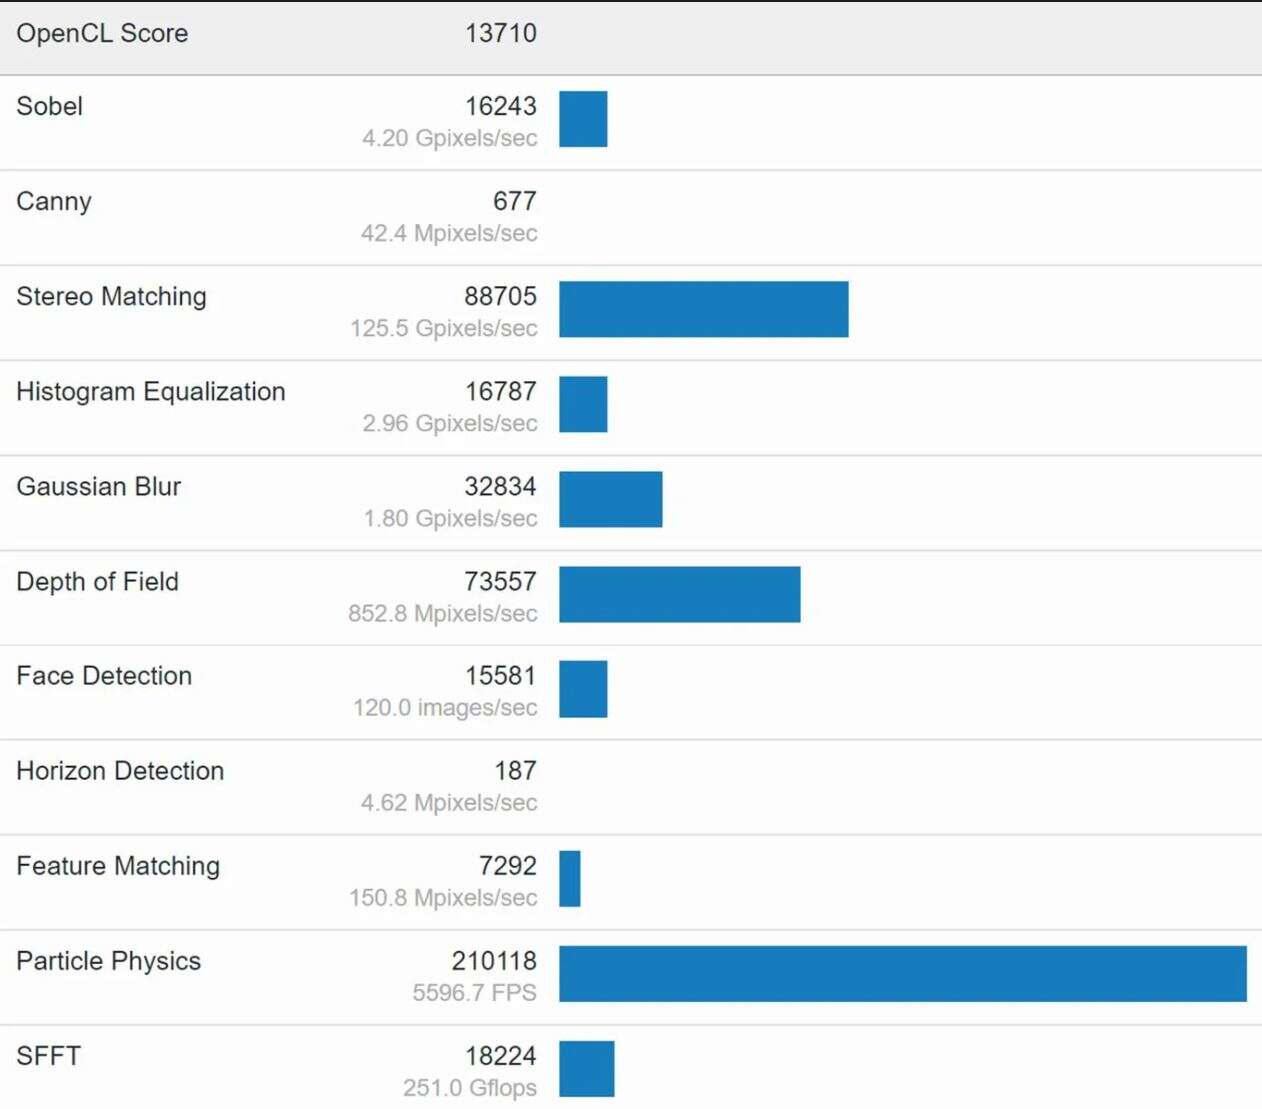Viewport: 1262px width, 1109px height.
Task: Click the Sobel benchmark label
Action: [x=49, y=106]
